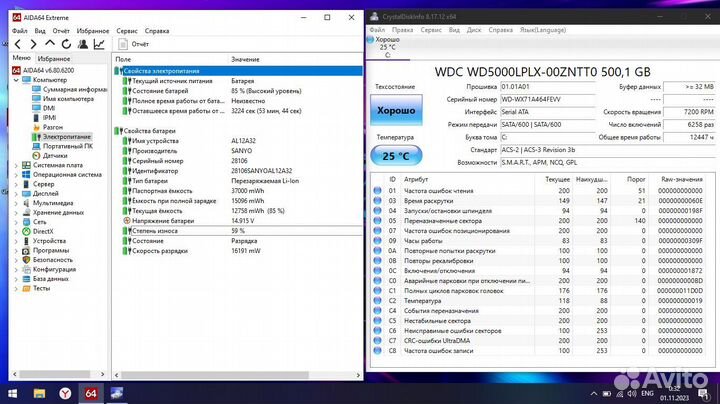Refresh the AIDA64 page
Viewport: 720px width, 404px height.
(66, 44)
